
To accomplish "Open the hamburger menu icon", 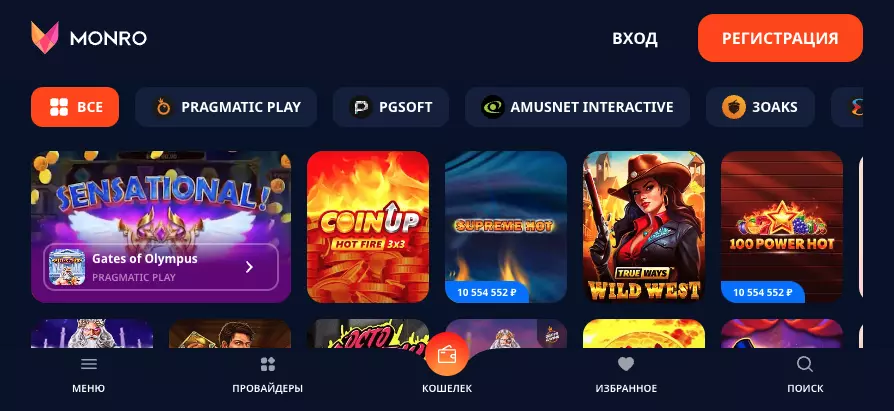I will [88, 364].
